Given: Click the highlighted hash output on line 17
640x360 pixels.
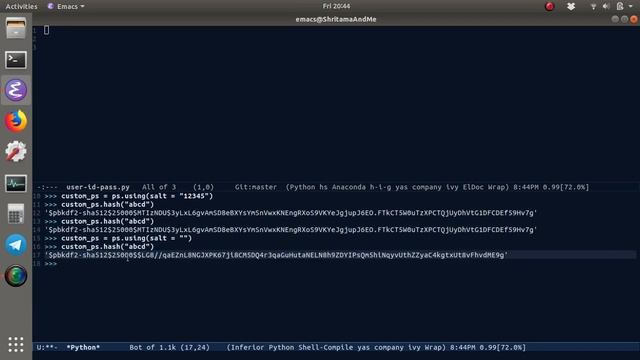Looking at the screenshot, I should tap(276, 255).
